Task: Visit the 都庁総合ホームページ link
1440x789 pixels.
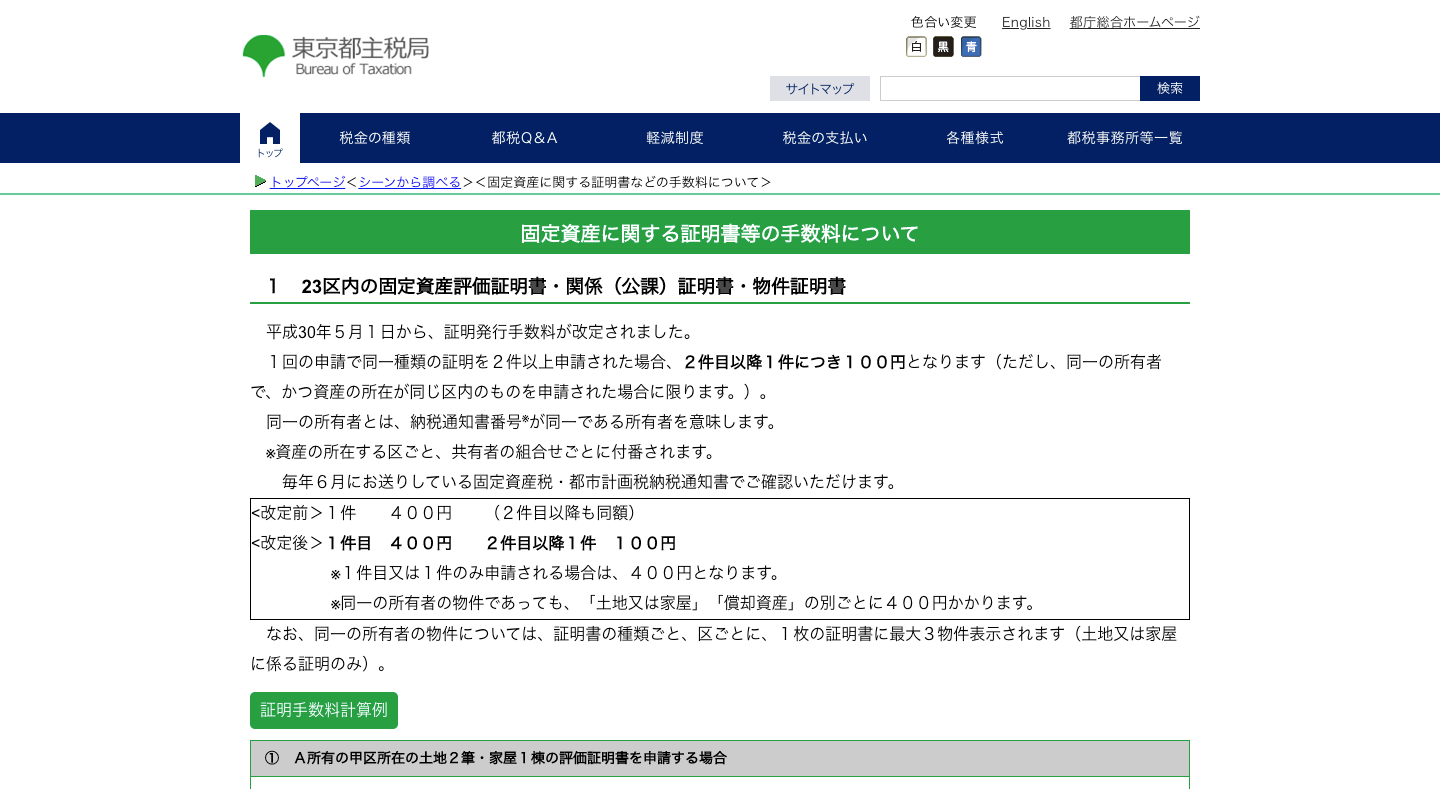Action: coord(1133,22)
